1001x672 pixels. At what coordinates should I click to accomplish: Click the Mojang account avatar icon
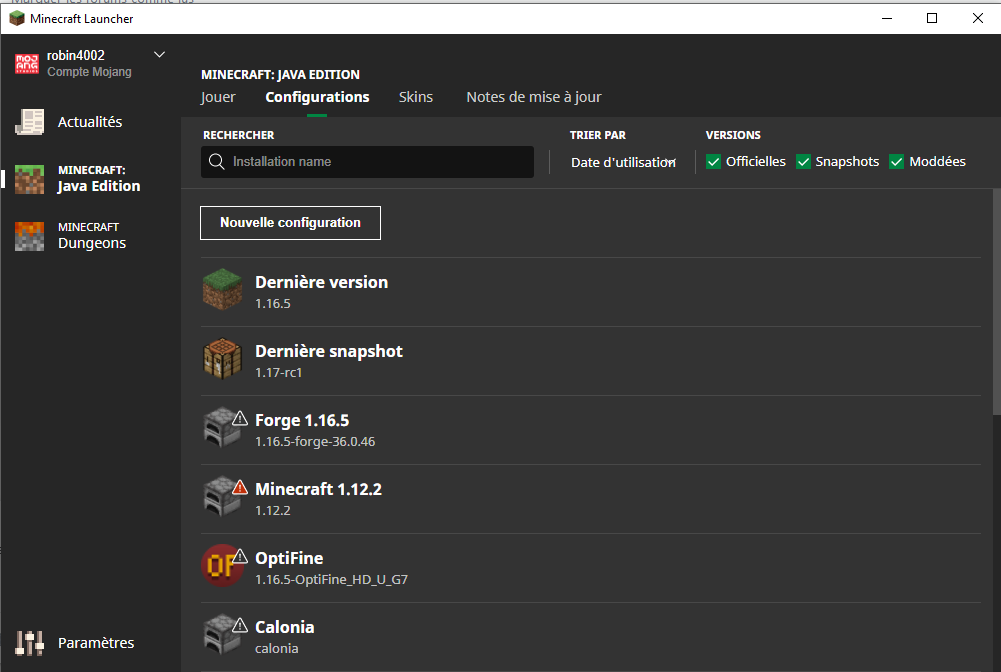pyautogui.click(x=27, y=64)
